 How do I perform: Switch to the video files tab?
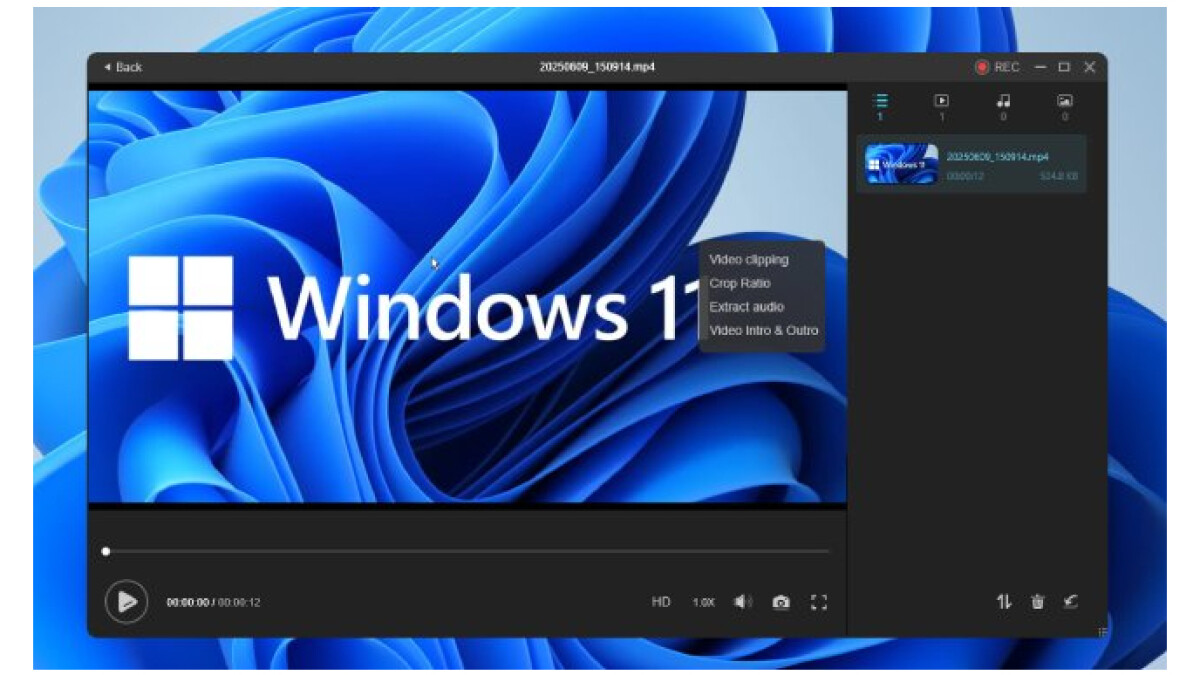pos(941,101)
